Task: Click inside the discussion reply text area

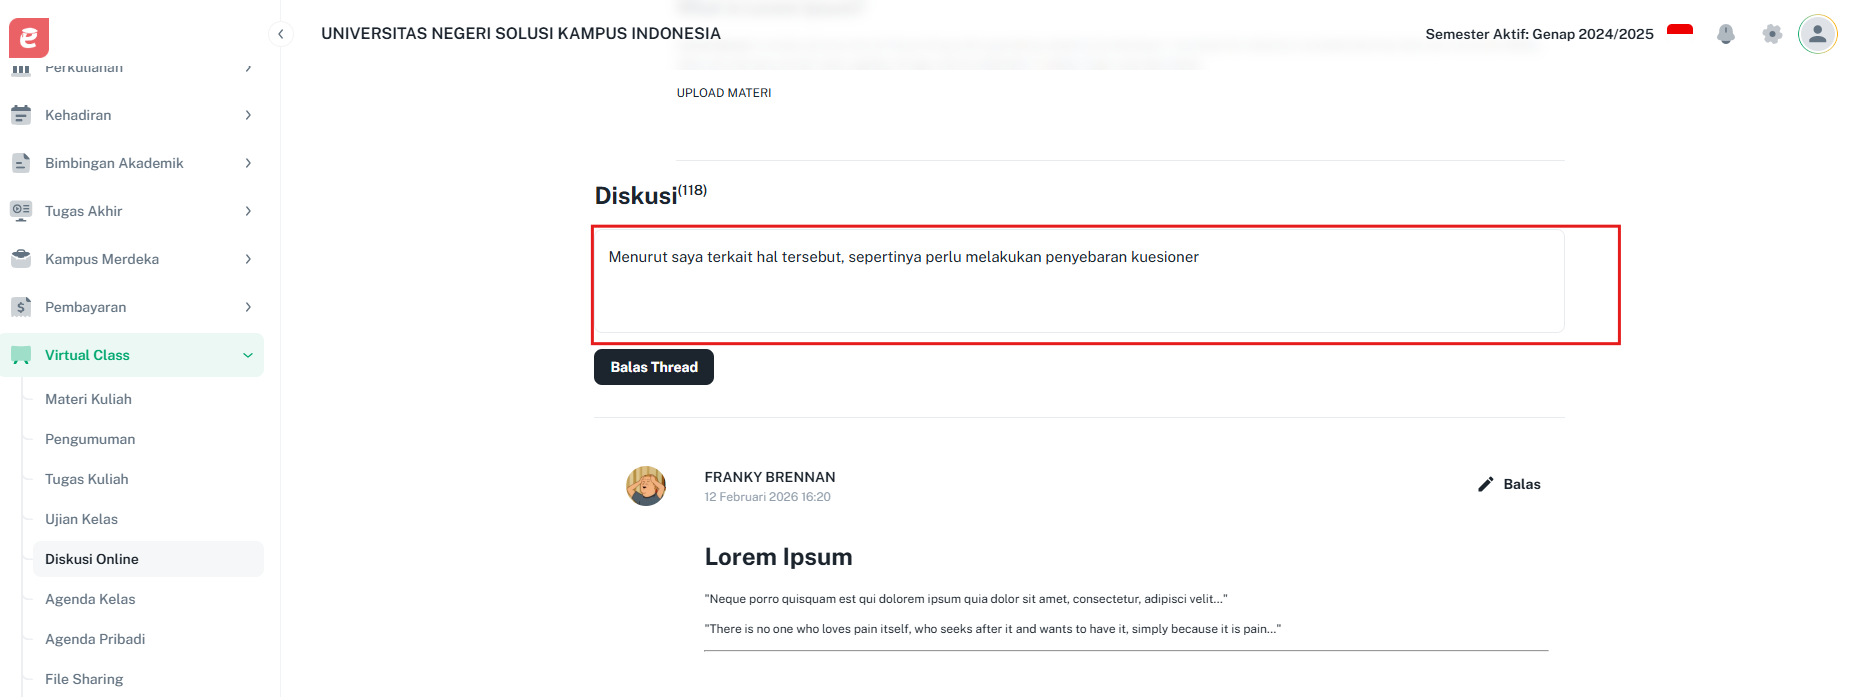Action: [1078, 282]
